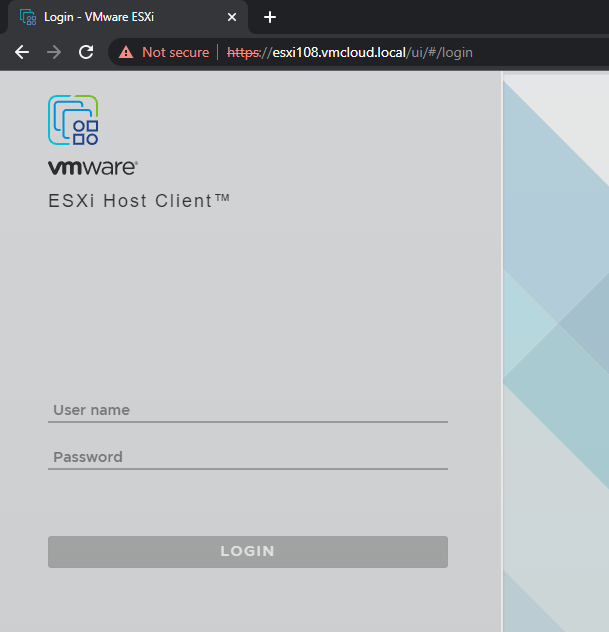Image resolution: width=609 pixels, height=632 pixels.
Task: Click the Not secure warning triangle icon
Action: pos(126,52)
